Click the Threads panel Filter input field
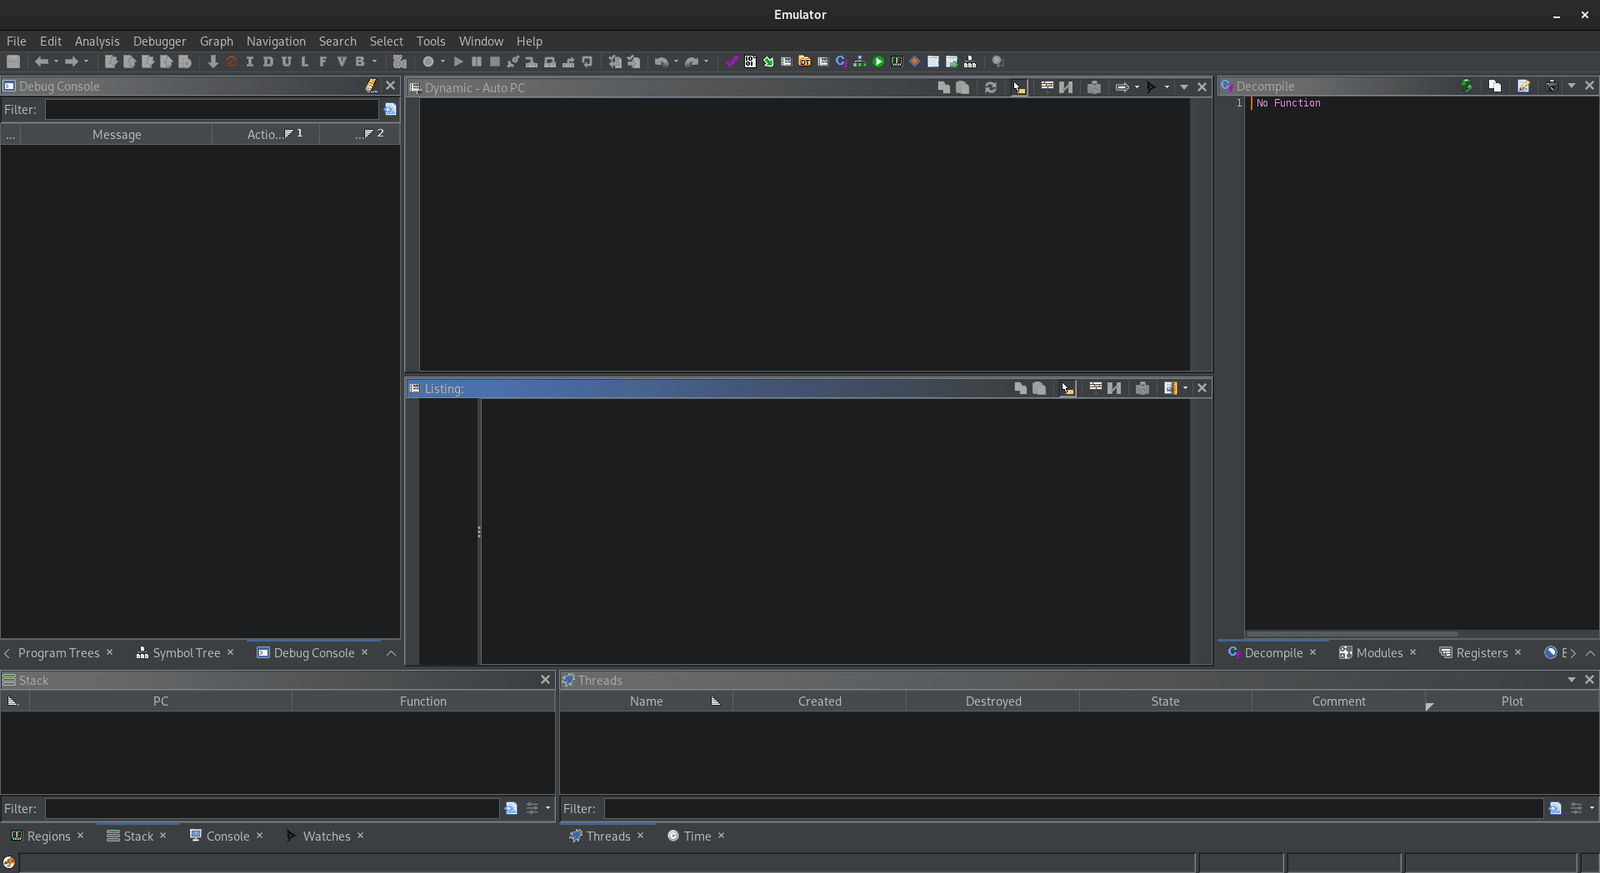The width and height of the screenshot is (1600, 873). point(1073,808)
